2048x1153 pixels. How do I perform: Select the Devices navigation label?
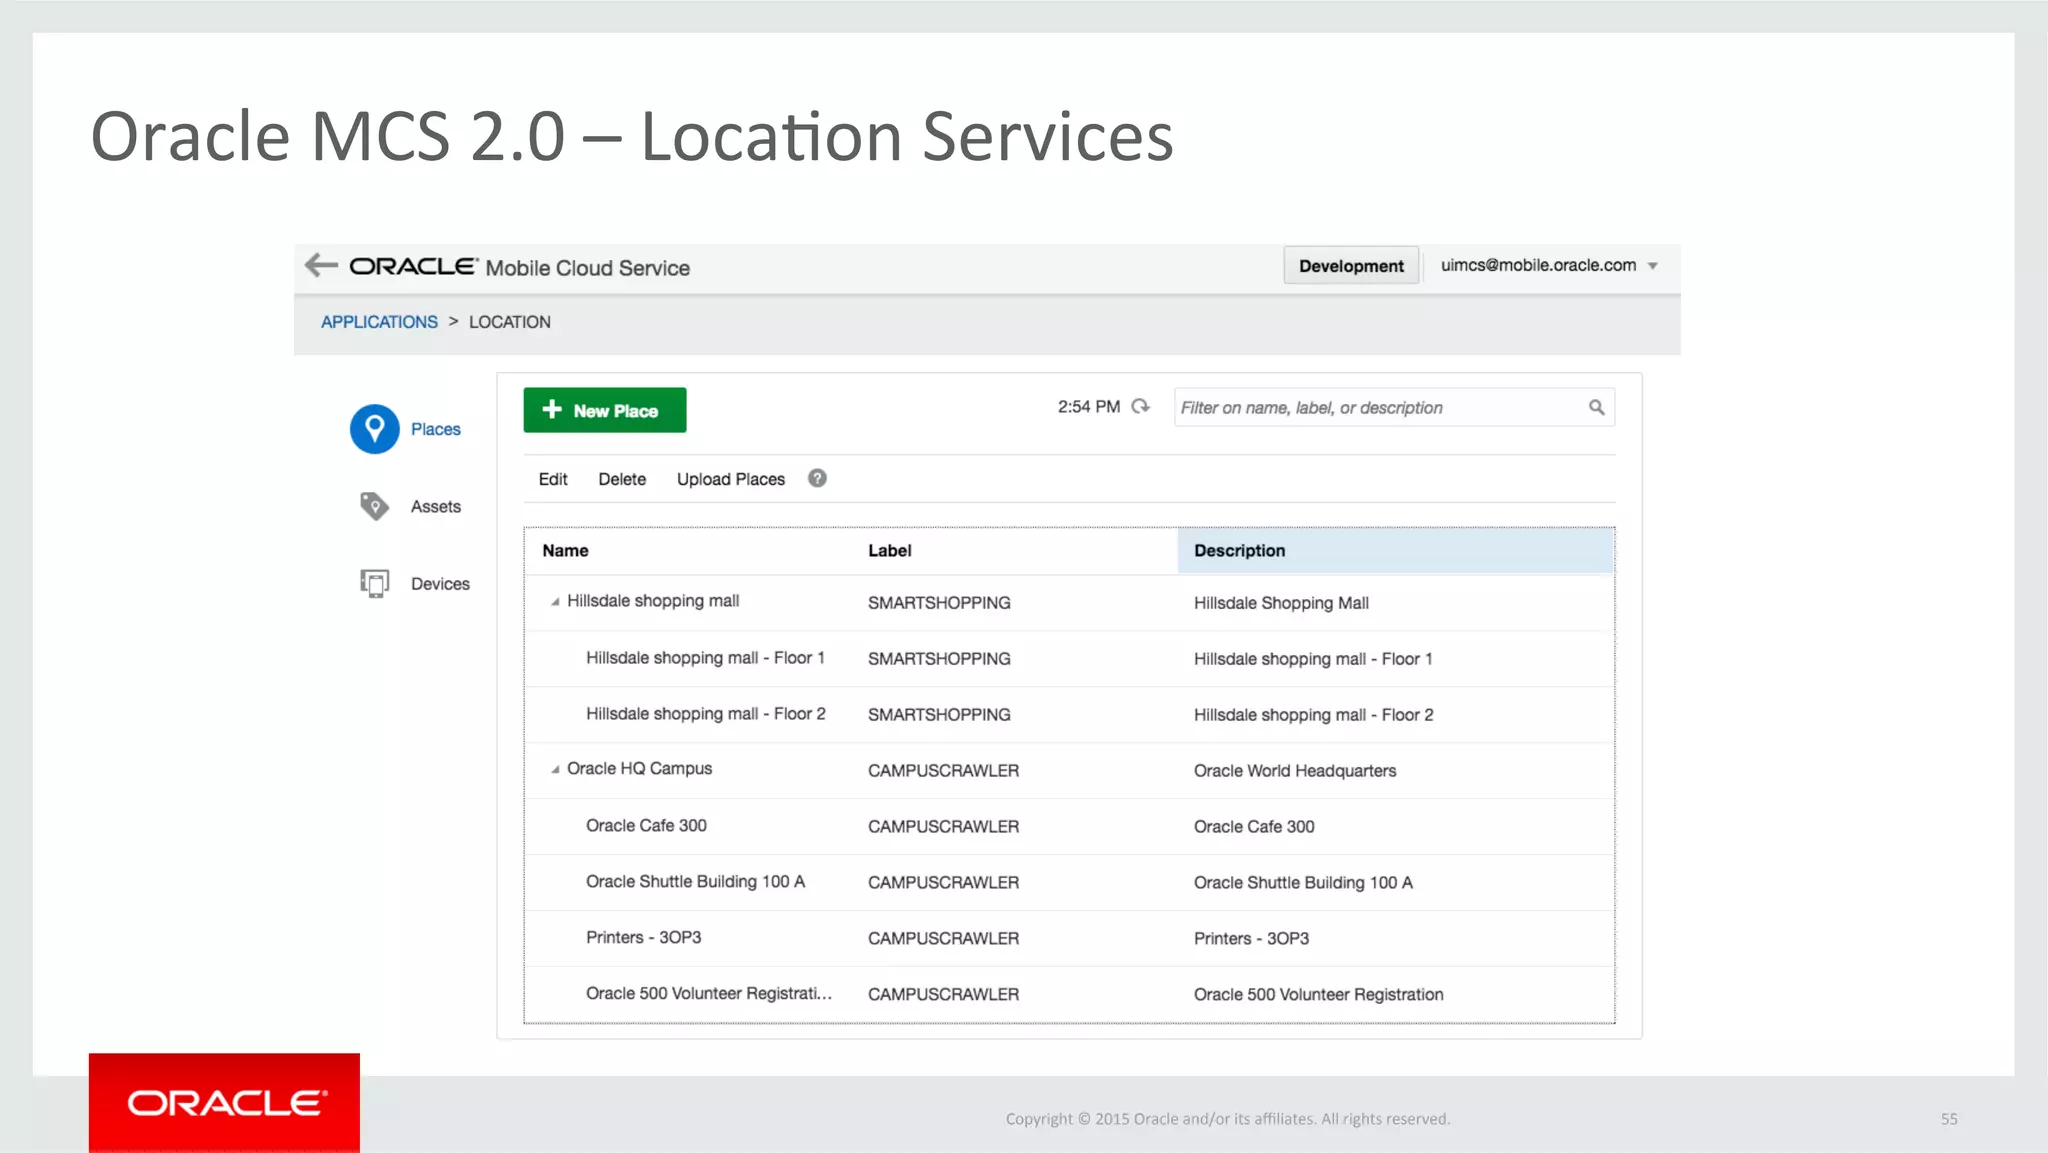tap(440, 583)
